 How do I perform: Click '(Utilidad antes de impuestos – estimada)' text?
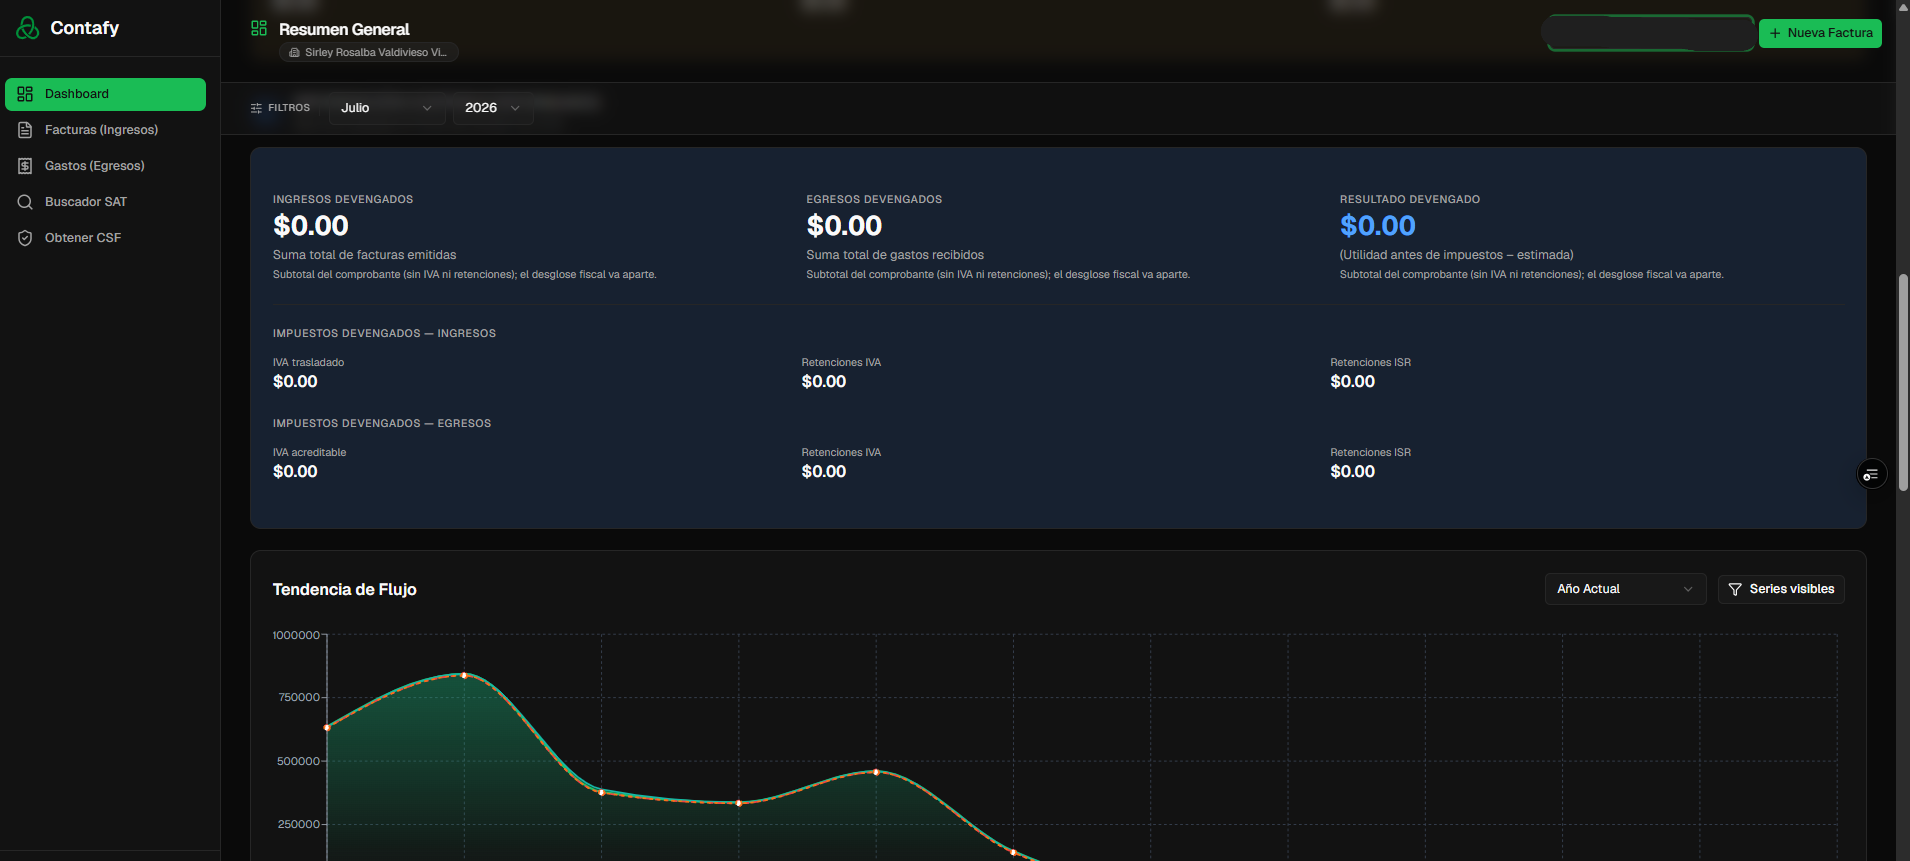point(1457,255)
